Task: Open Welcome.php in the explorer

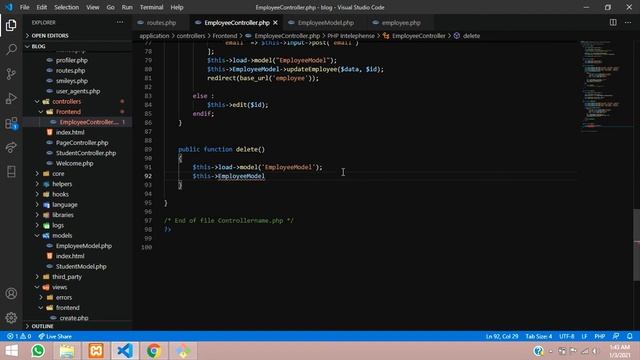Action: pyautogui.click(x=75, y=163)
